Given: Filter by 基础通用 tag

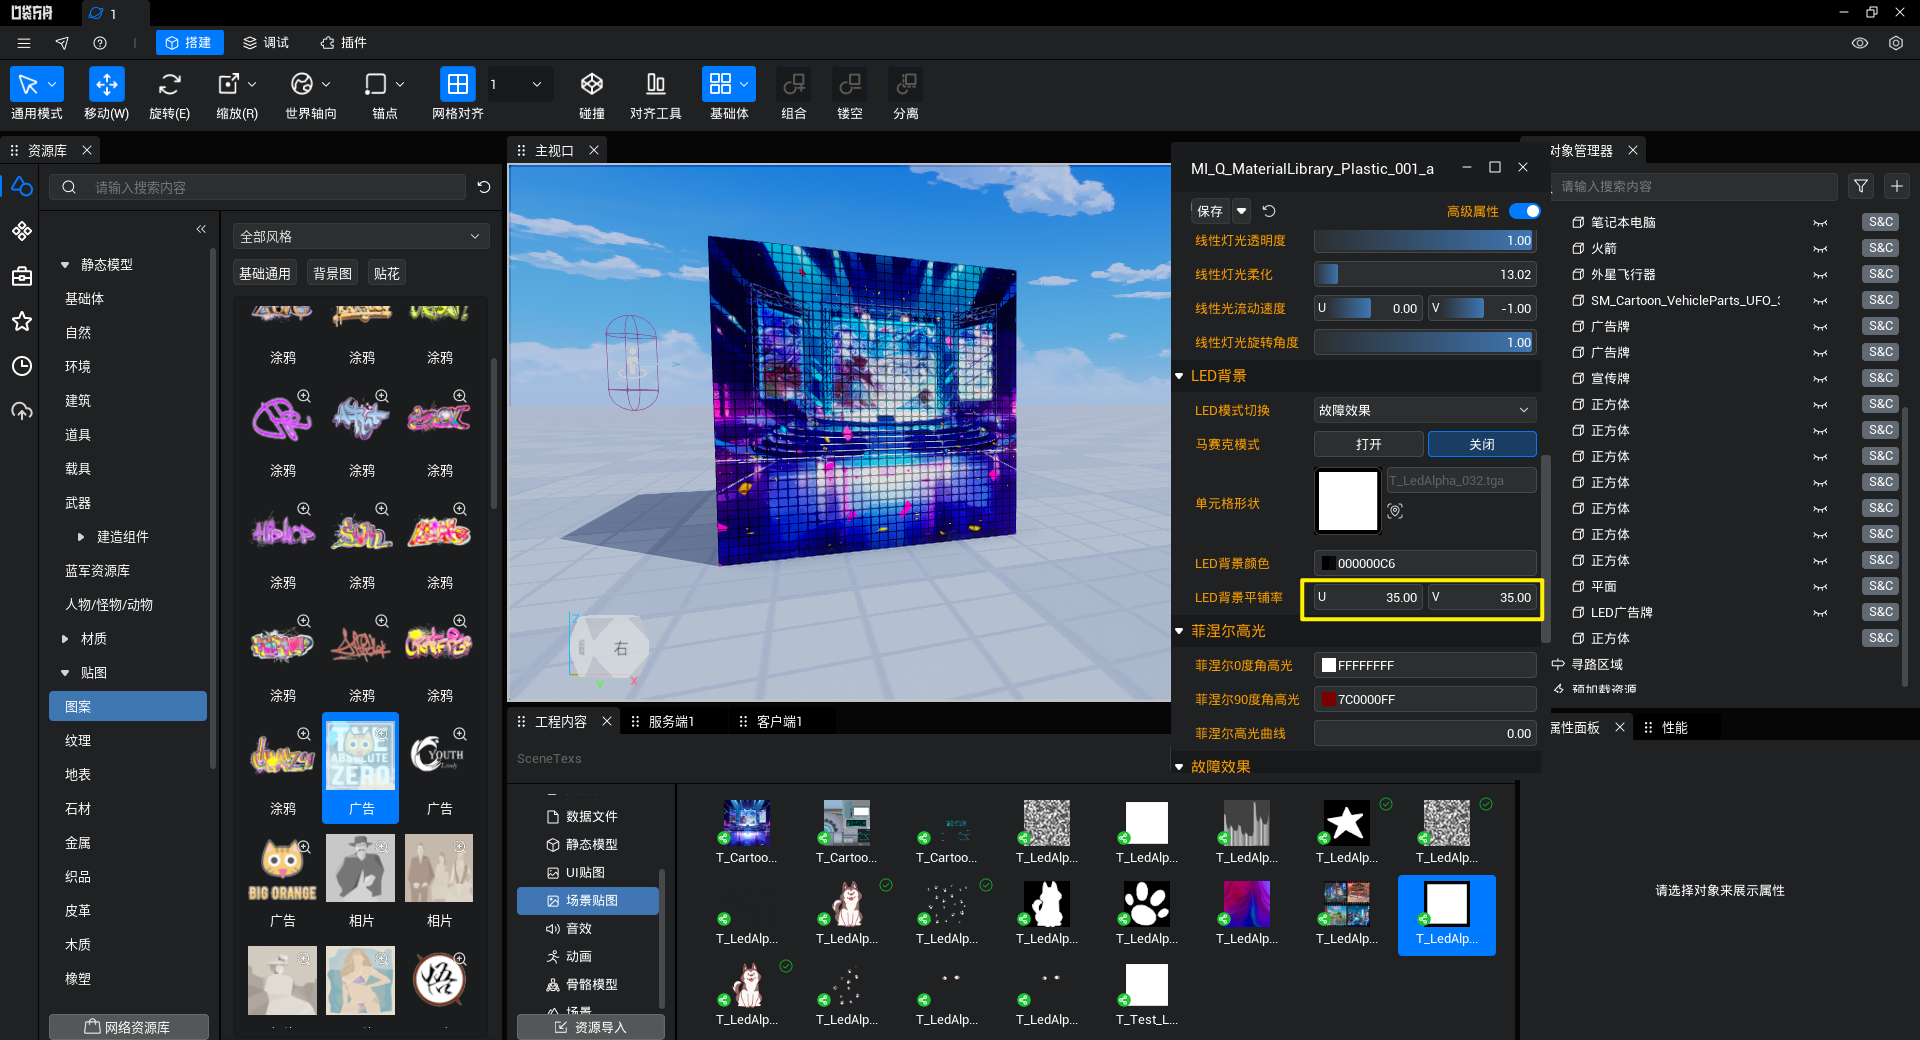Looking at the screenshot, I should pyautogui.click(x=265, y=273).
